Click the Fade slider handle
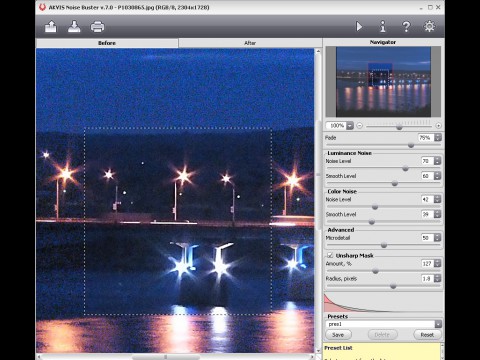 [411, 145]
